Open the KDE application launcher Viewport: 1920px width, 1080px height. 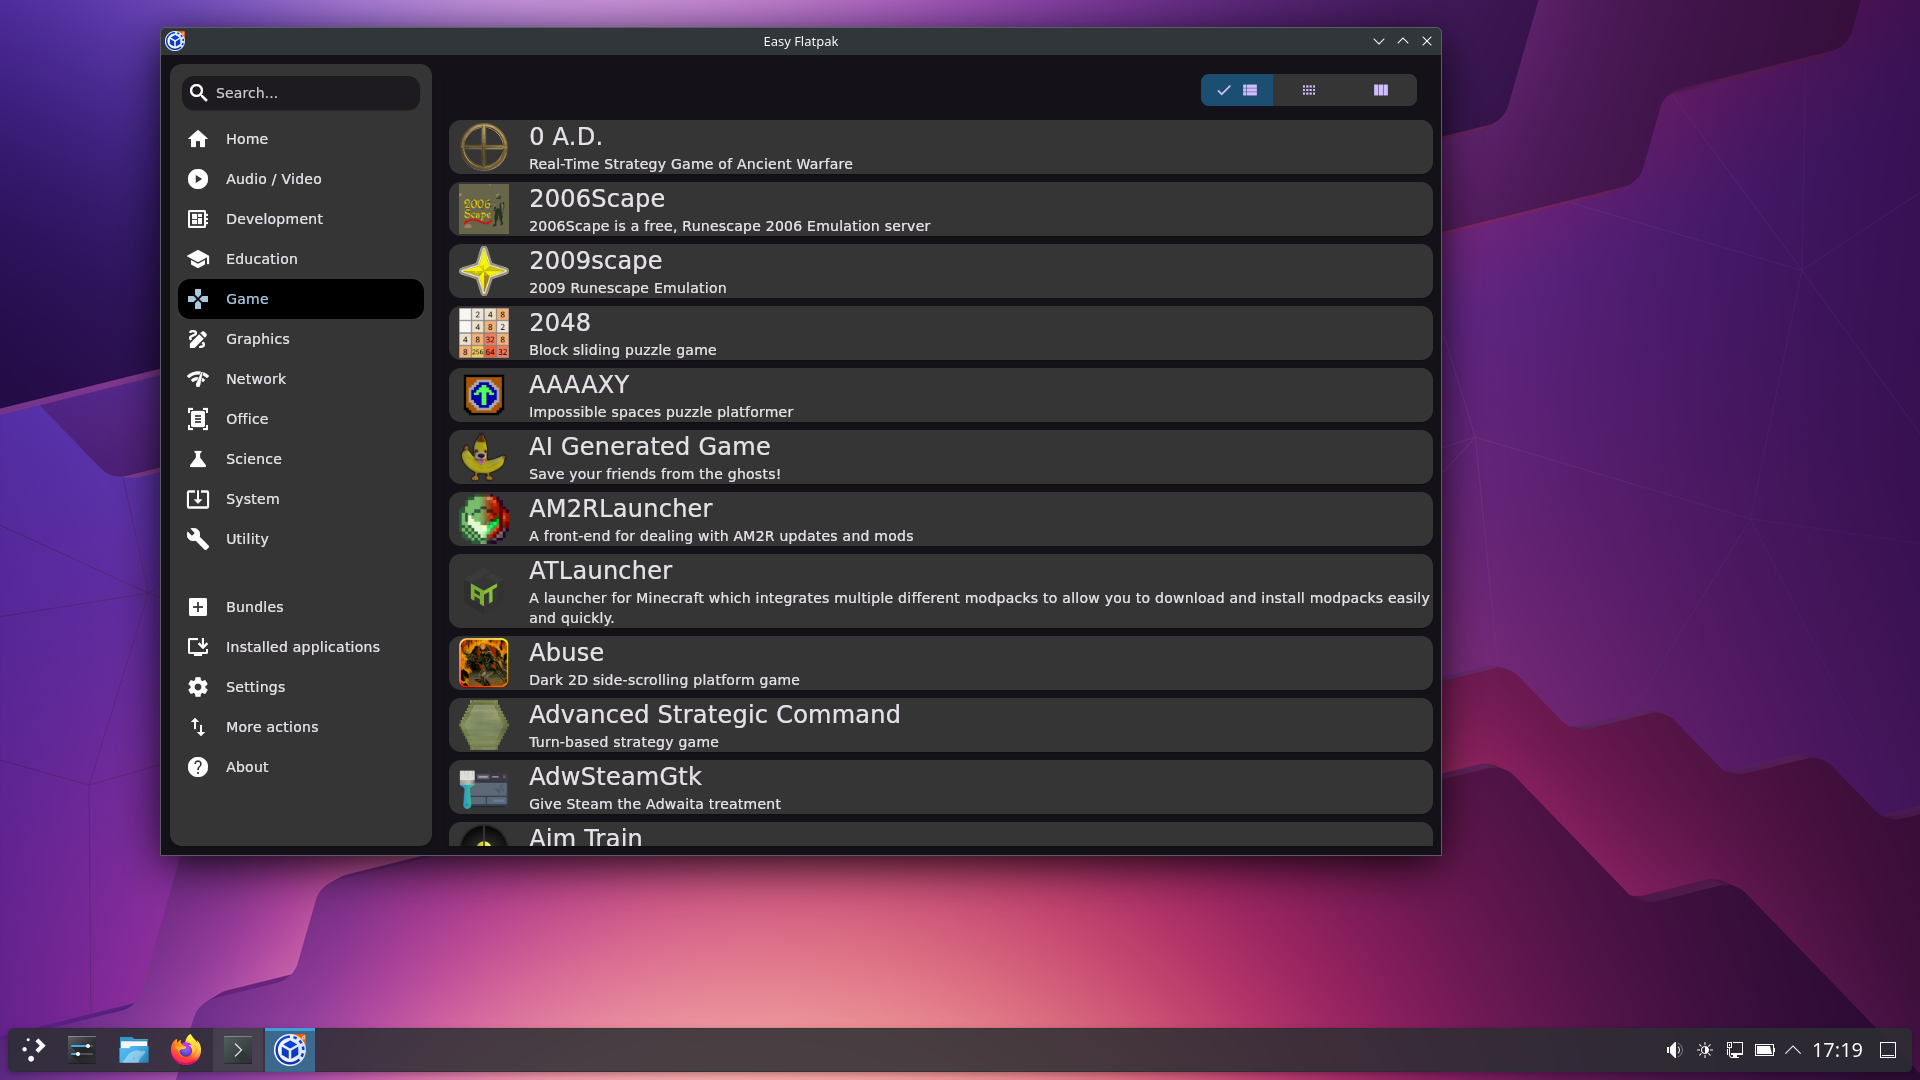pyautogui.click(x=34, y=1050)
